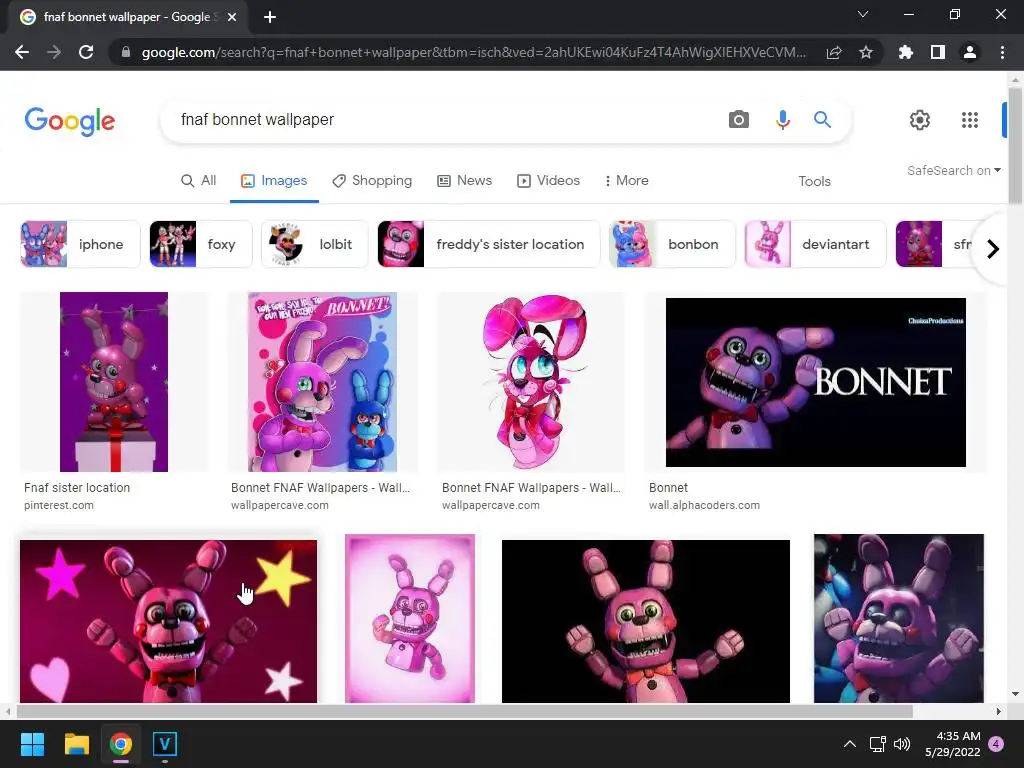The width and height of the screenshot is (1024, 768).
Task: Open Google quick settings gear
Action: [920, 120]
